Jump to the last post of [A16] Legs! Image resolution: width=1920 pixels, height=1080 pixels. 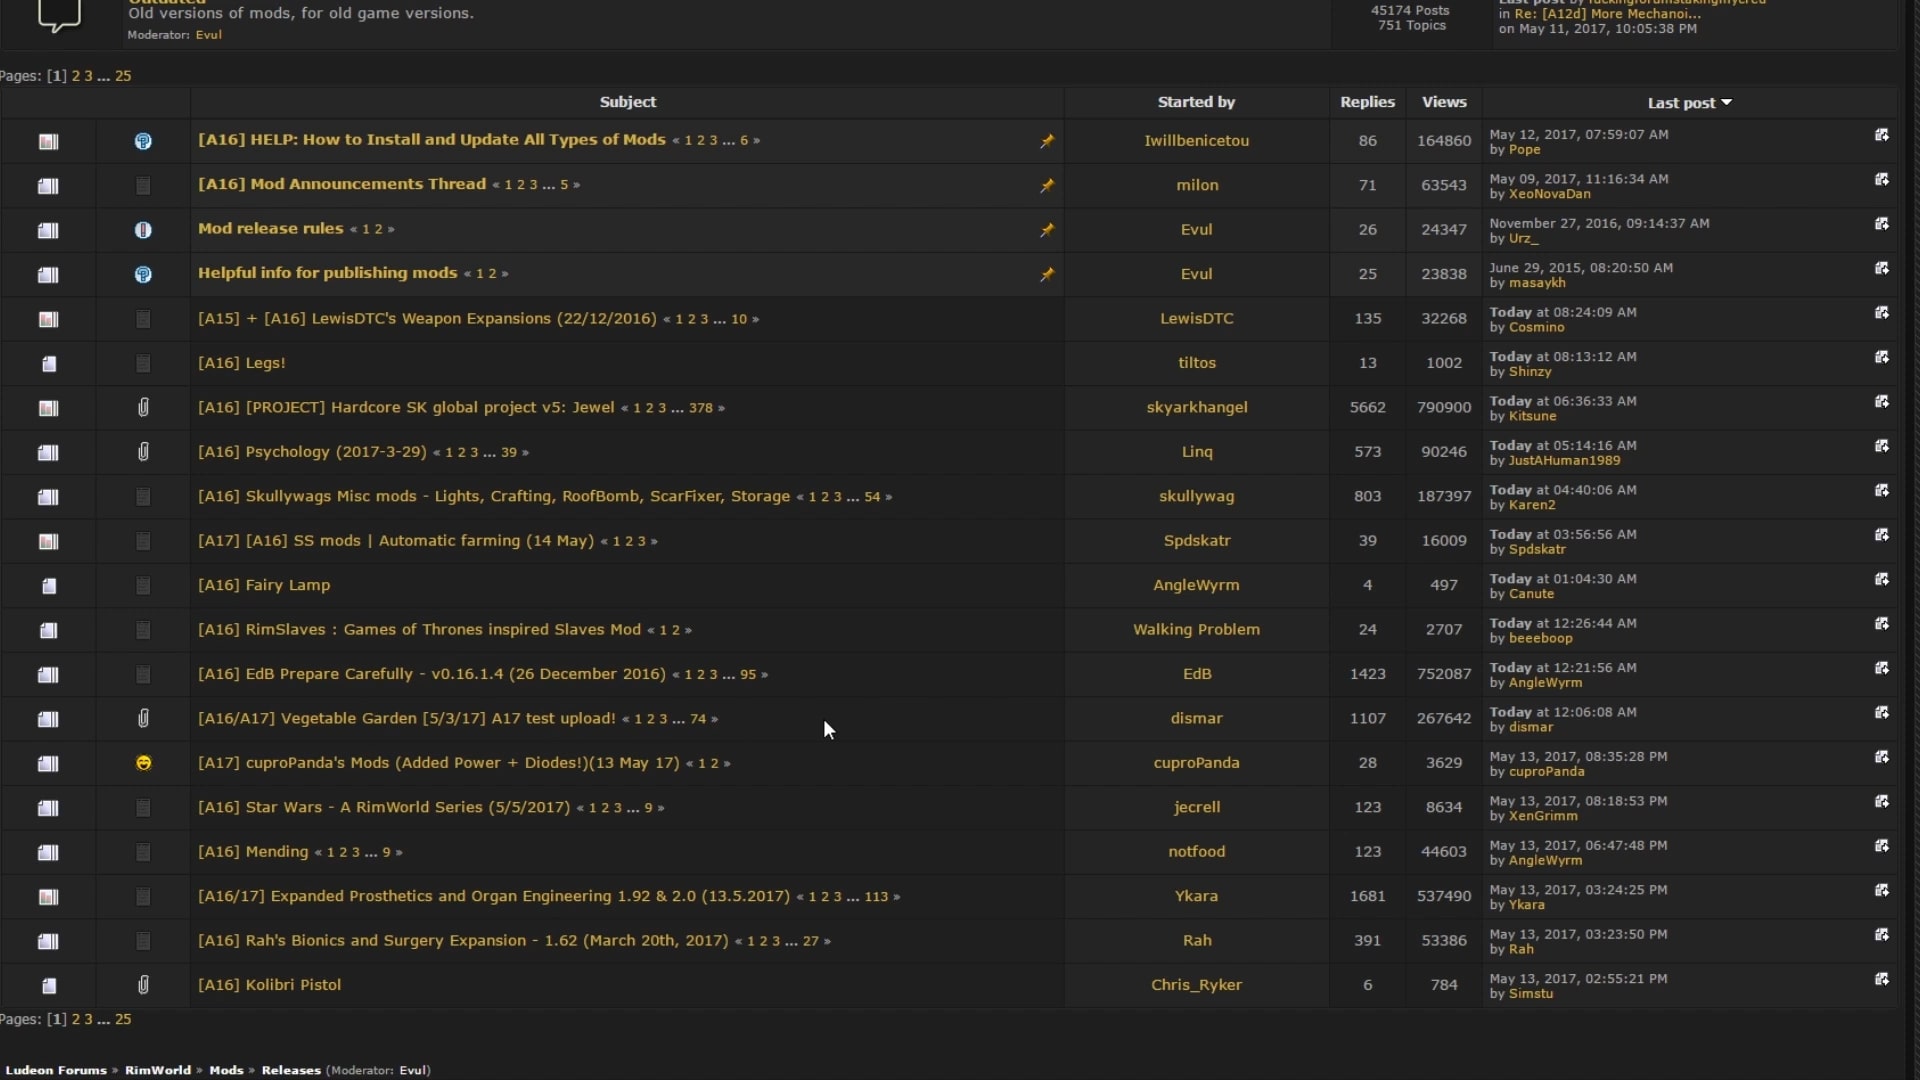tap(1884, 357)
